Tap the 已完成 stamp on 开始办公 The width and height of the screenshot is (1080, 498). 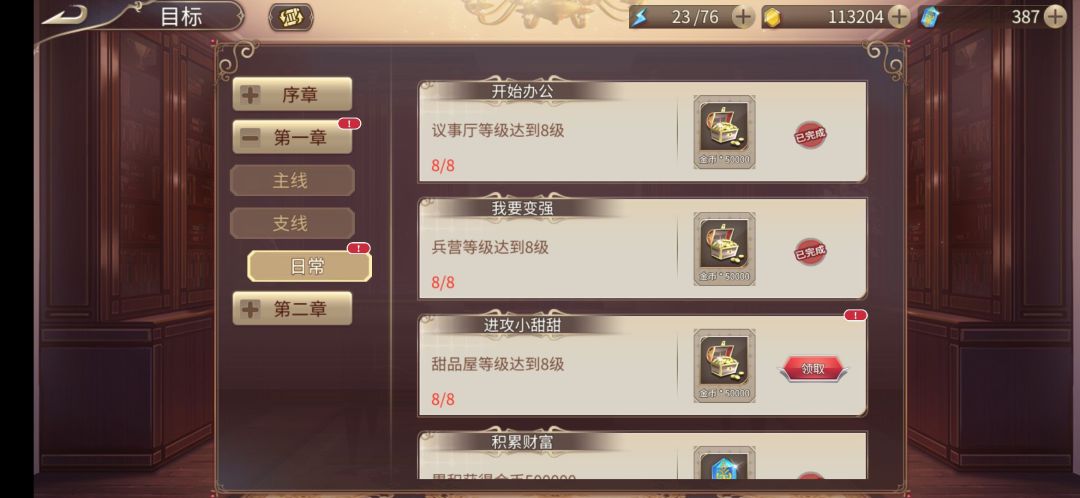(810, 135)
